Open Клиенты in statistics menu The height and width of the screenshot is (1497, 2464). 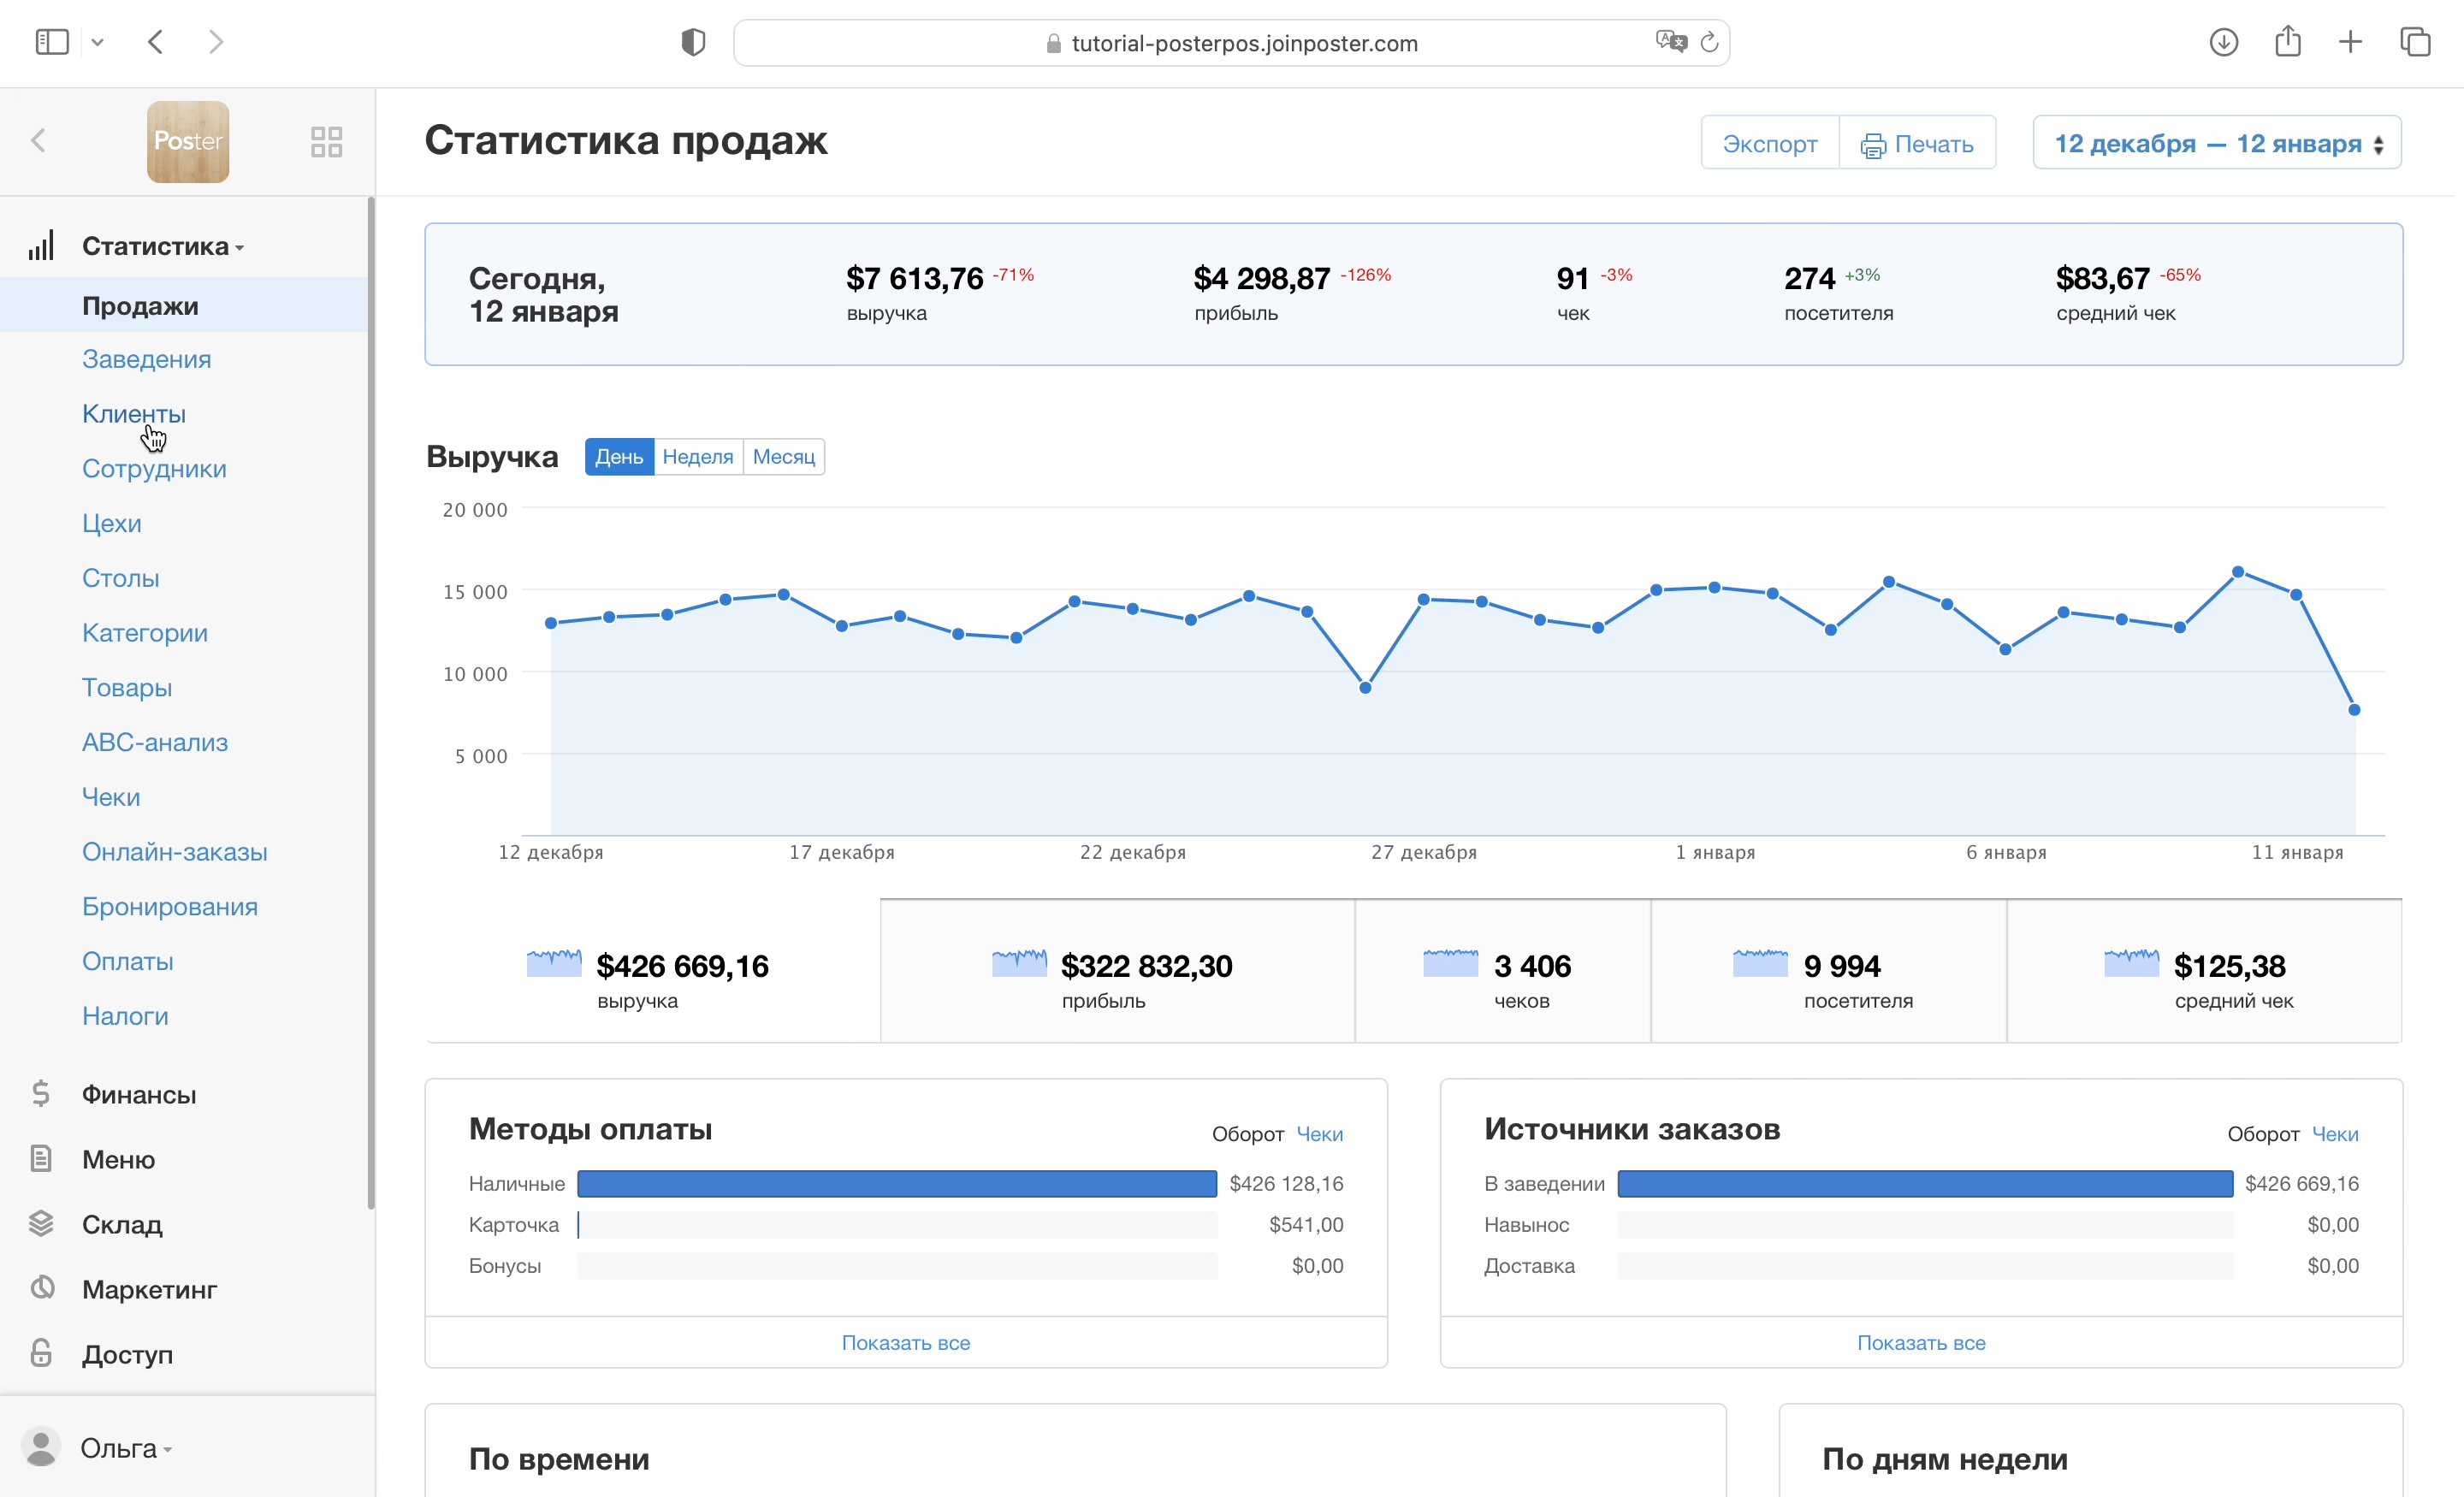coord(133,414)
